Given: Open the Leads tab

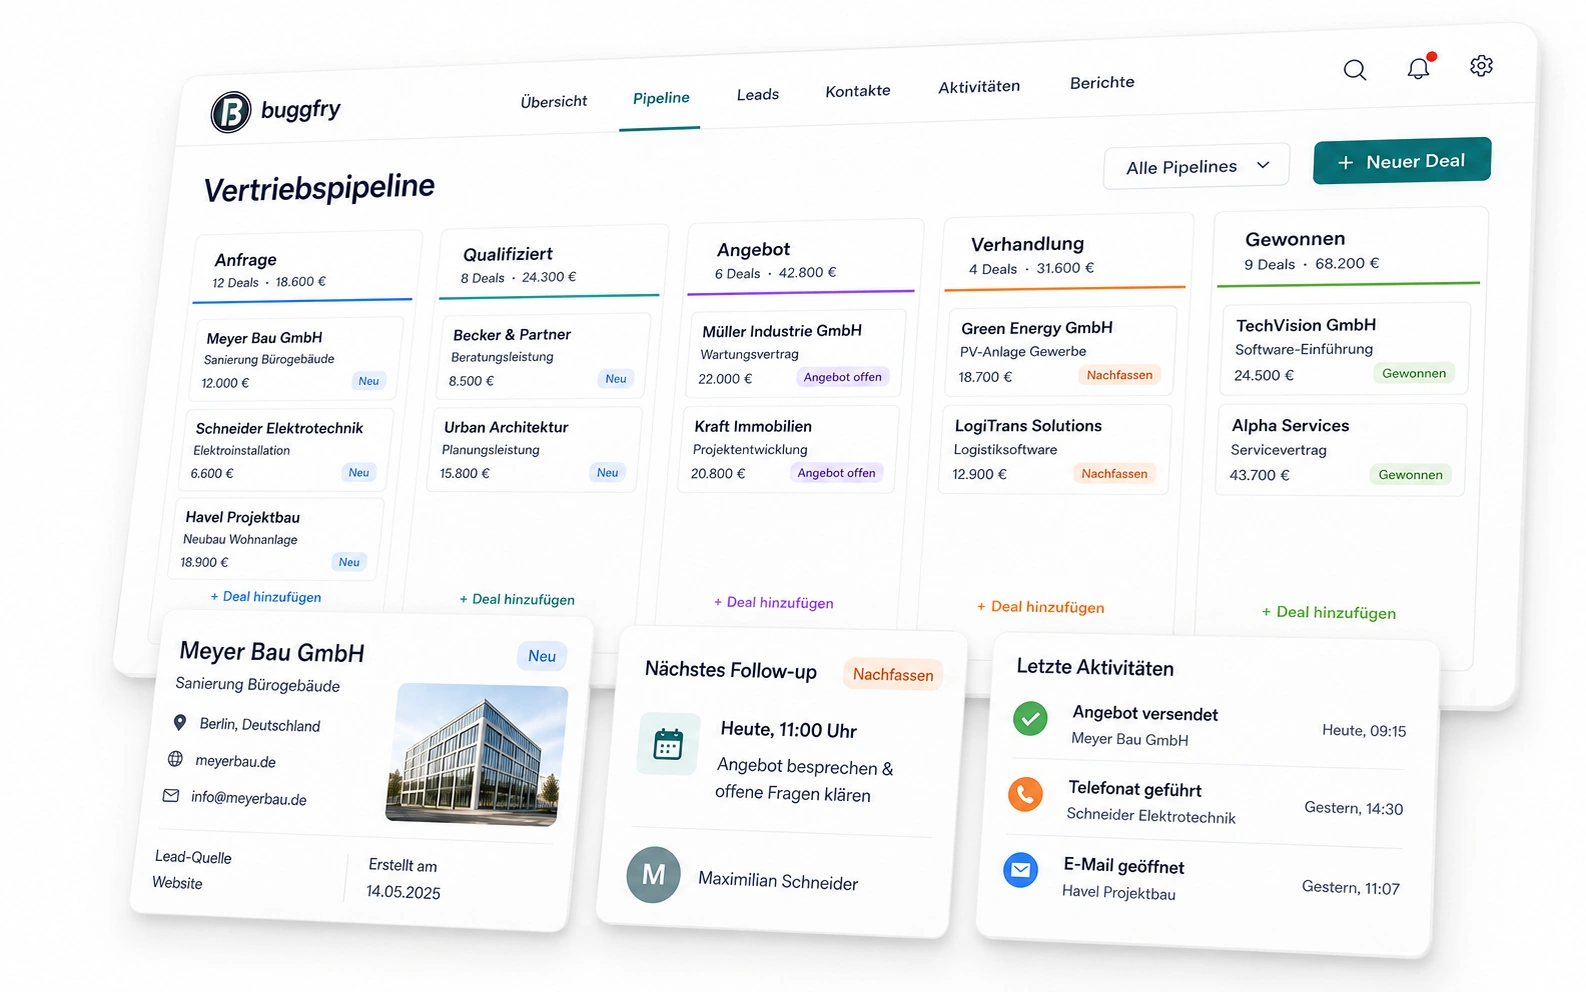Looking at the screenshot, I should (758, 95).
